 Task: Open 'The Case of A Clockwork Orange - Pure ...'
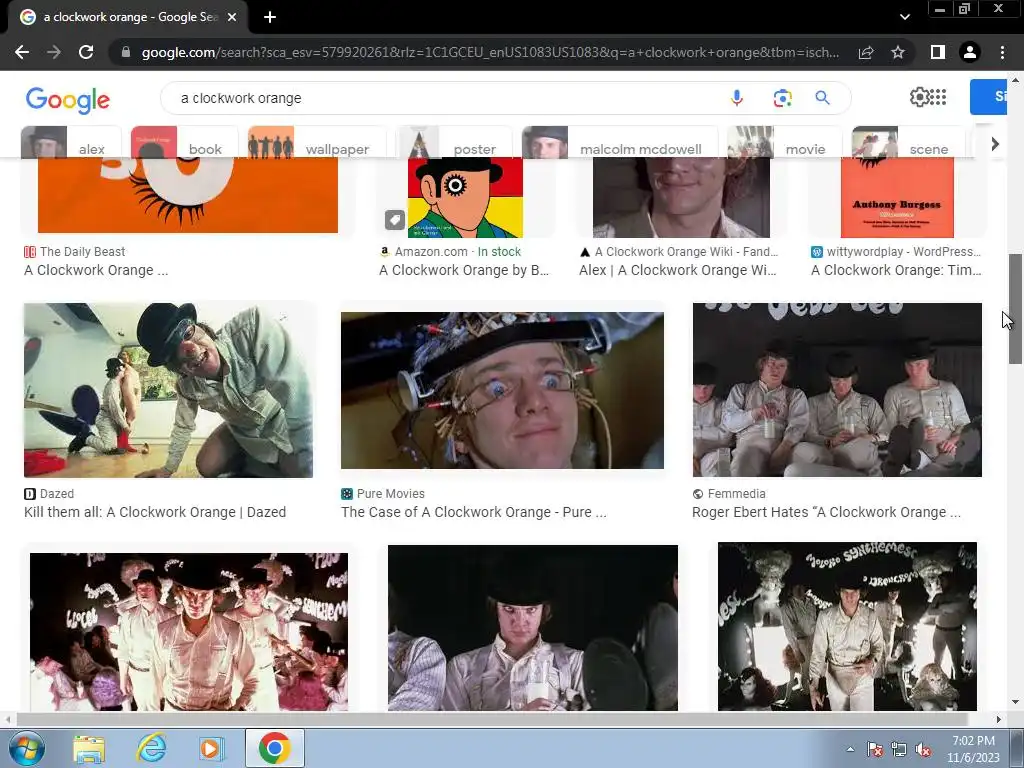pyautogui.click(x=473, y=512)
